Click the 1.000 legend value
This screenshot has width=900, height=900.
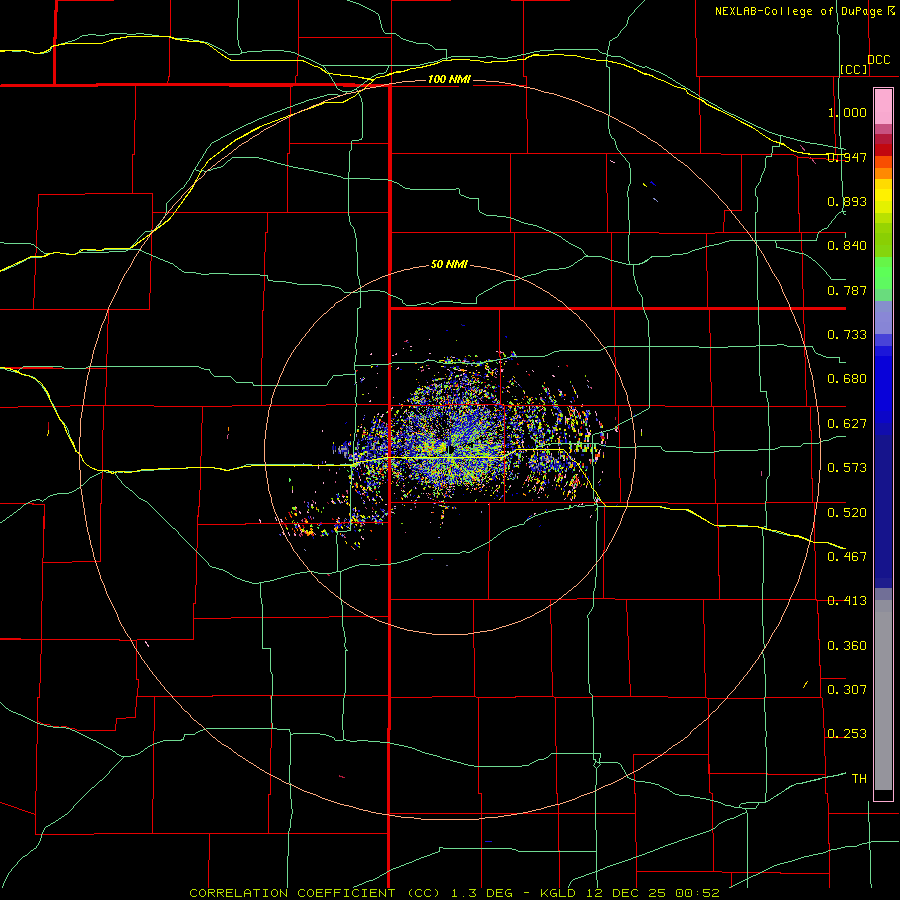847,112
